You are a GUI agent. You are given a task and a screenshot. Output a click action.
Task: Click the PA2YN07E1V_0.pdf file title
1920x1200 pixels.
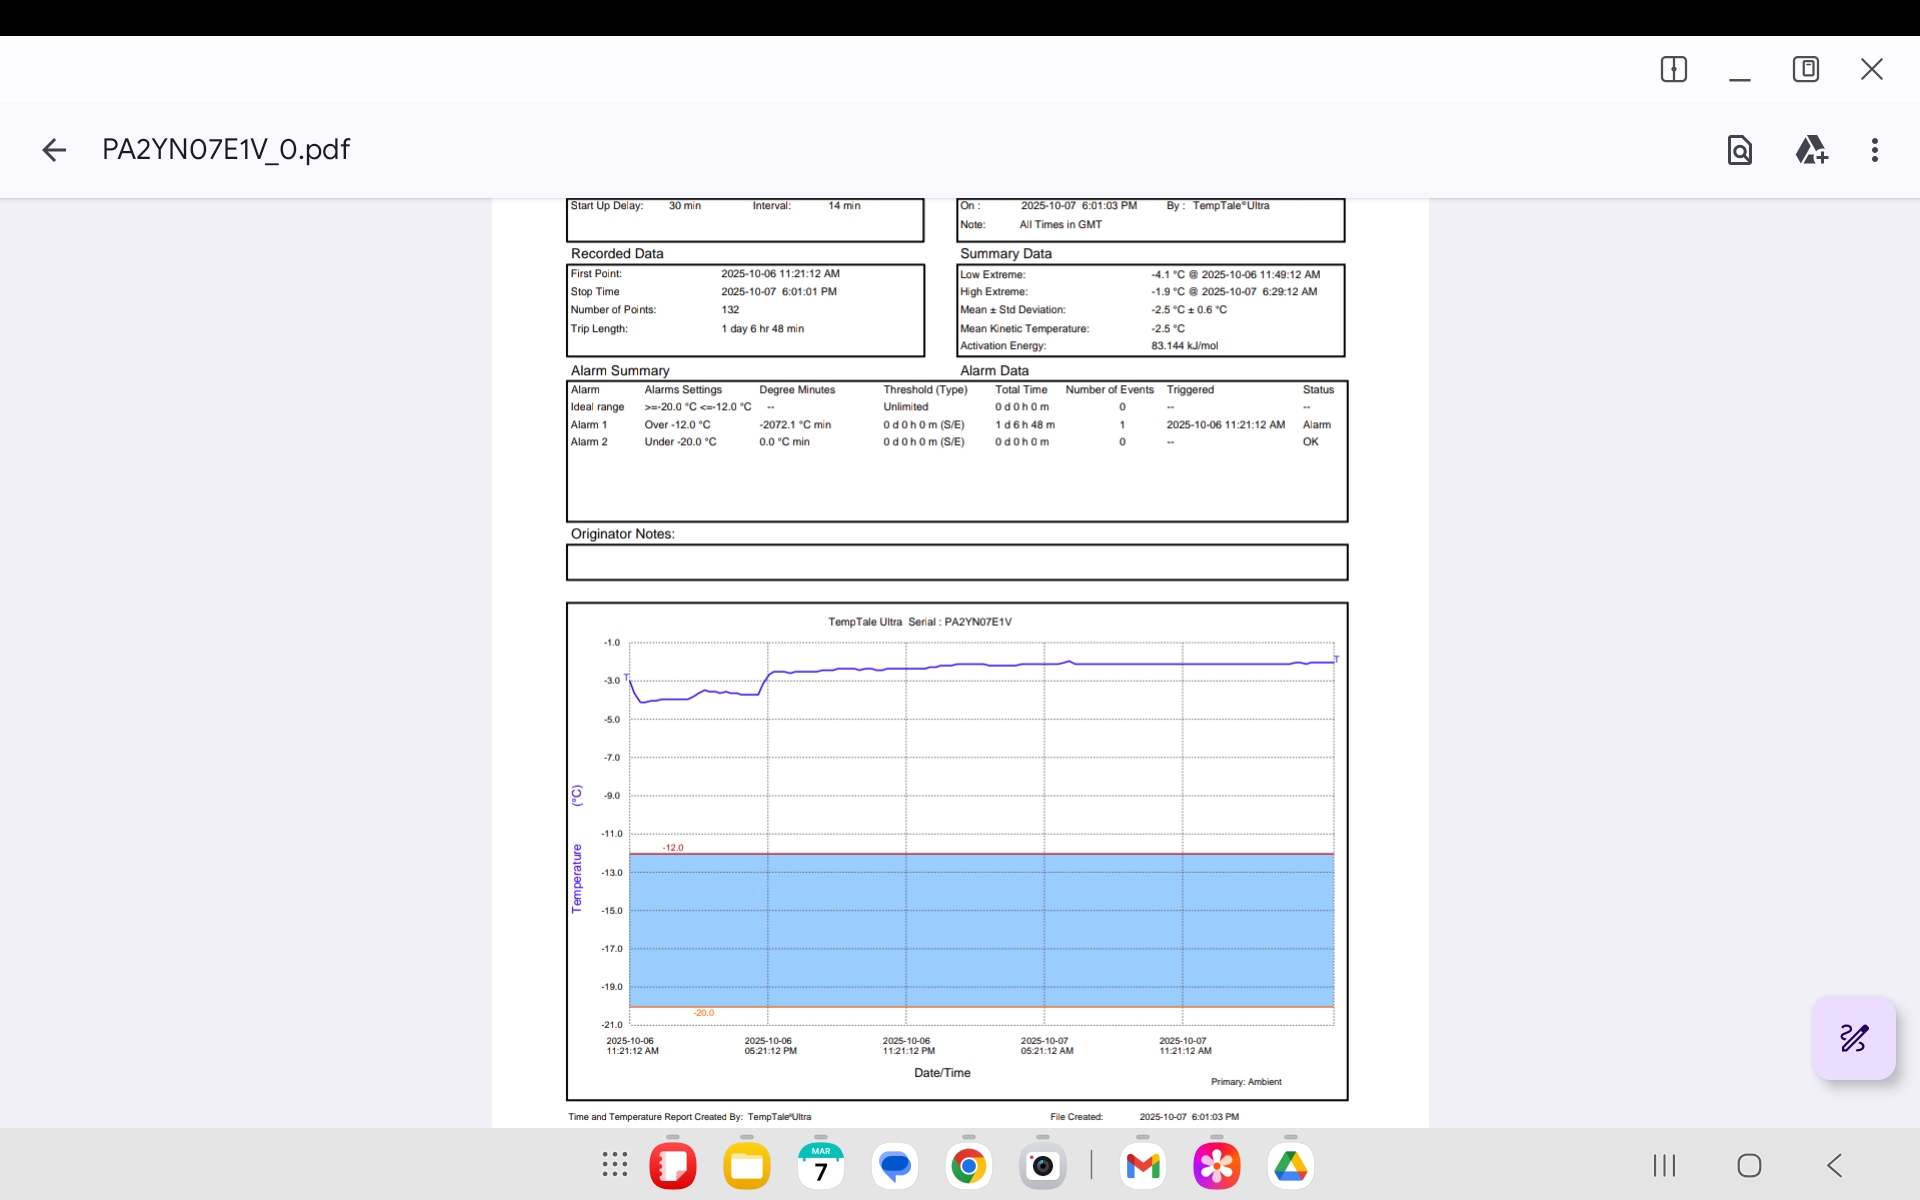point(226,150)
